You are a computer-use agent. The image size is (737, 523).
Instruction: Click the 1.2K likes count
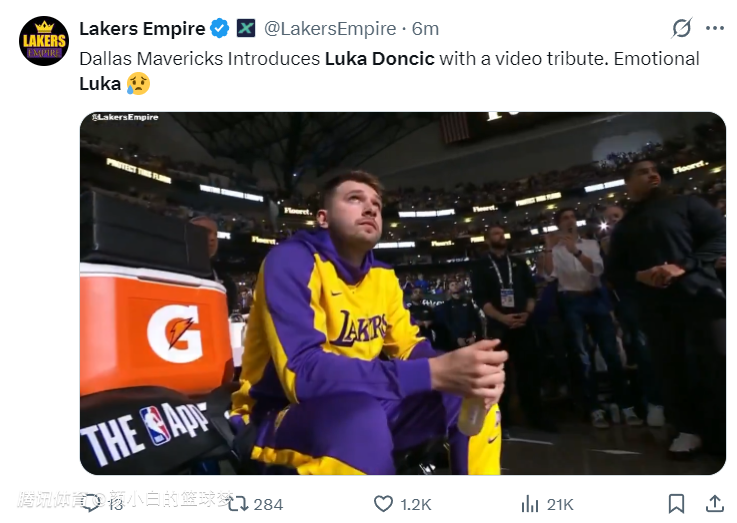pyautogui.click(x=416, y=504)
